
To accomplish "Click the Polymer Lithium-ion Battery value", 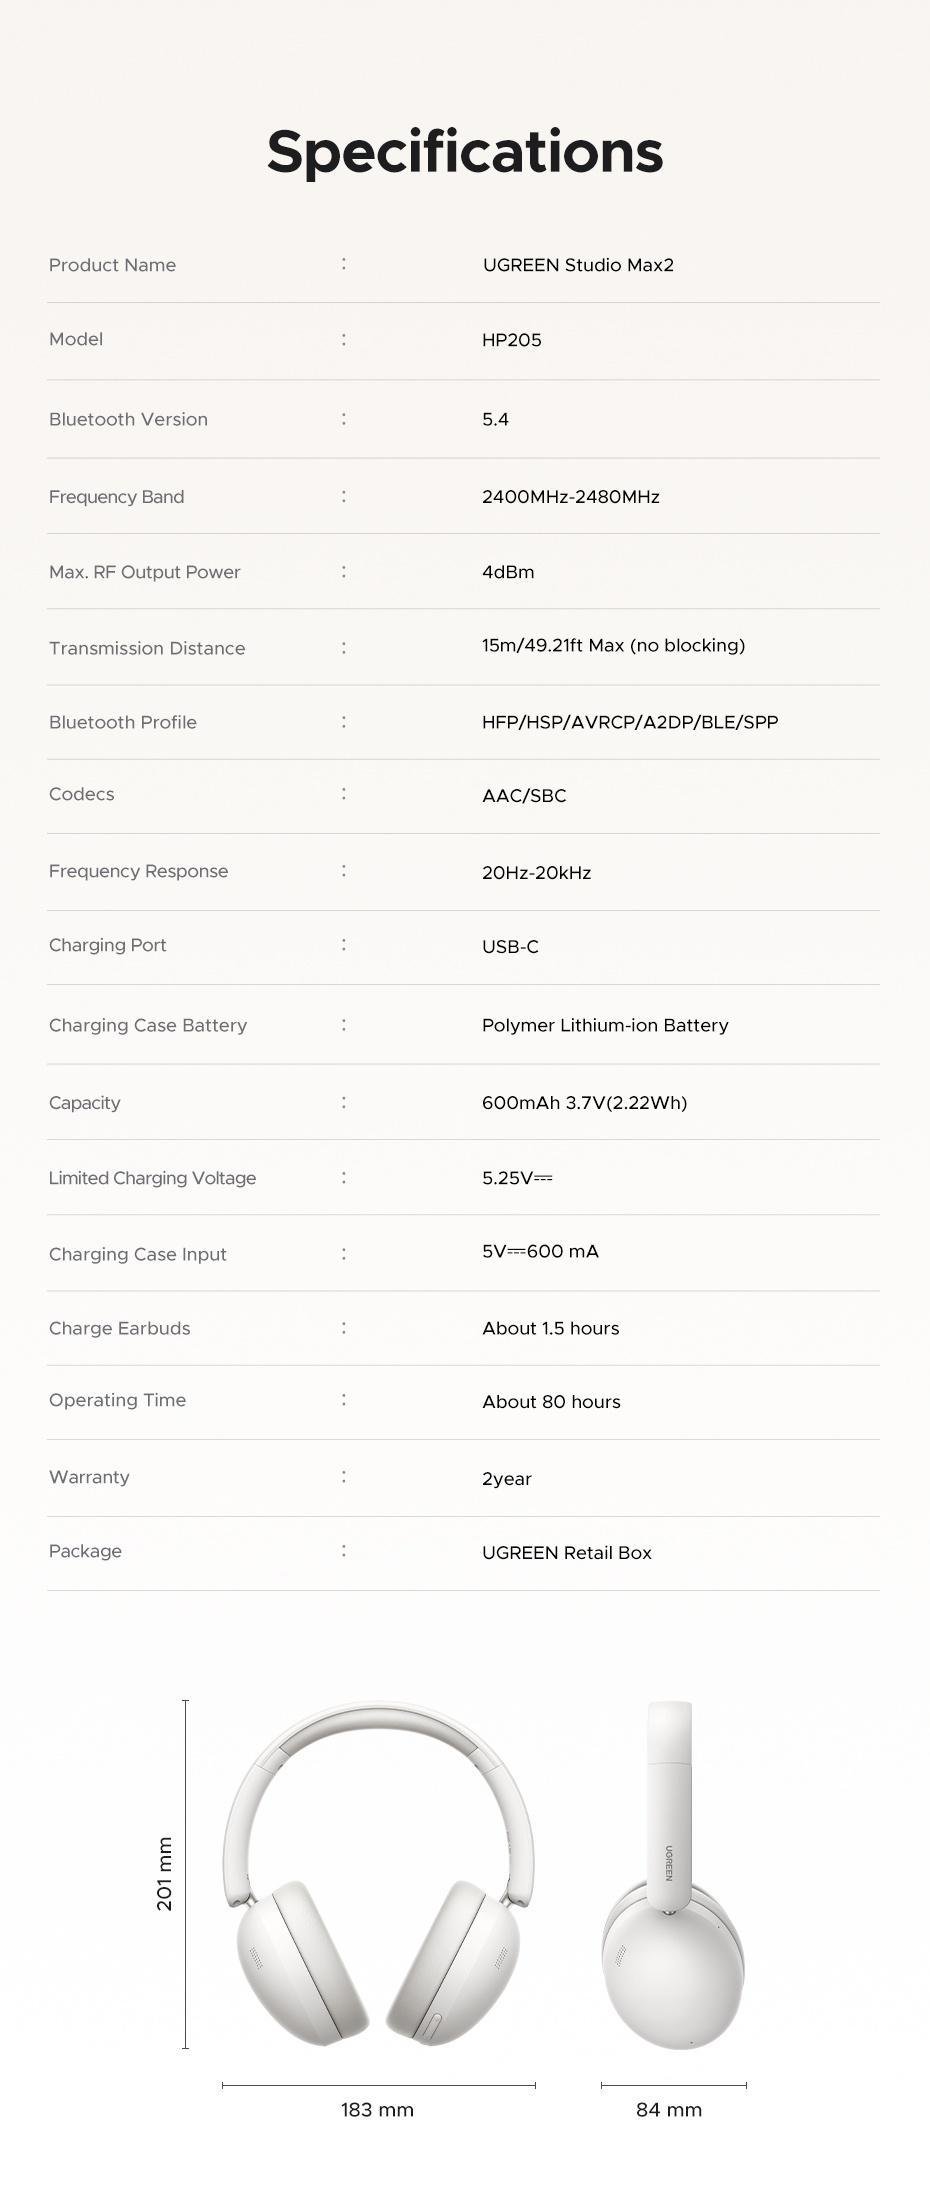I will pyautogui.click(x=605, y=1025).
